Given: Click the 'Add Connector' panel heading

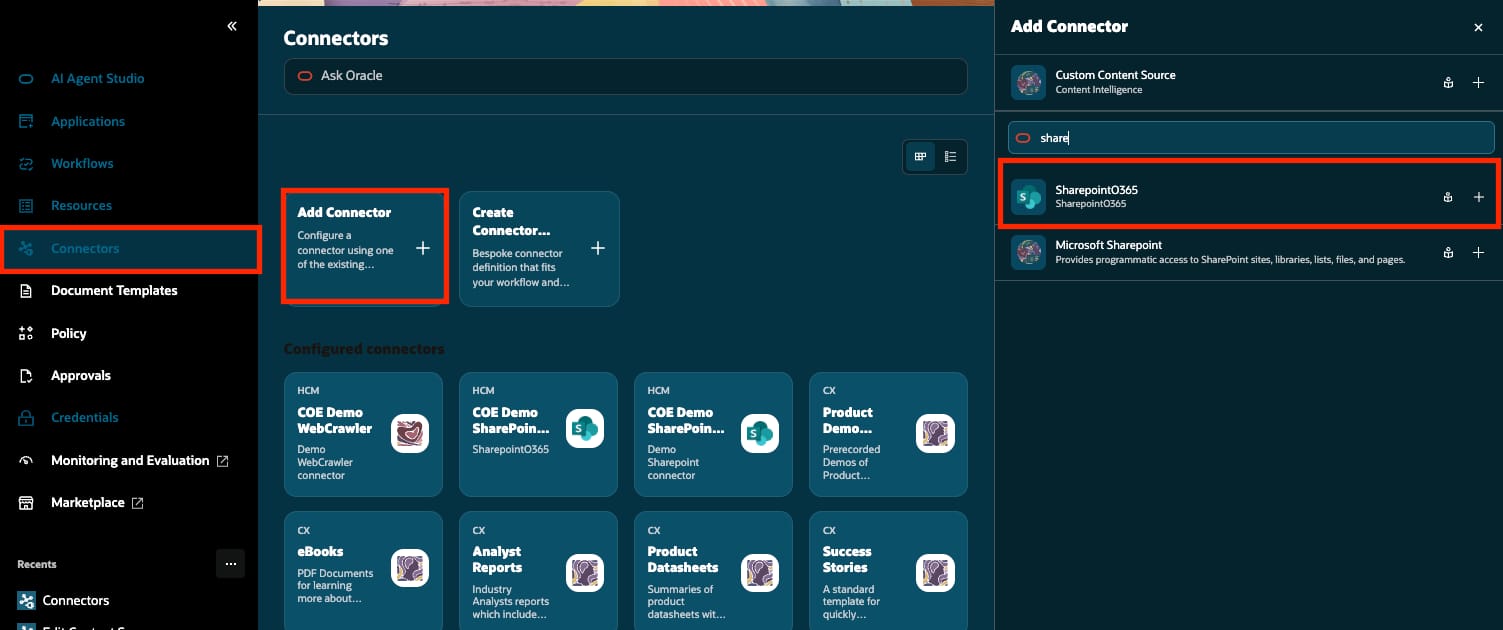Looking at the screenshot, I should (1069, 27).
